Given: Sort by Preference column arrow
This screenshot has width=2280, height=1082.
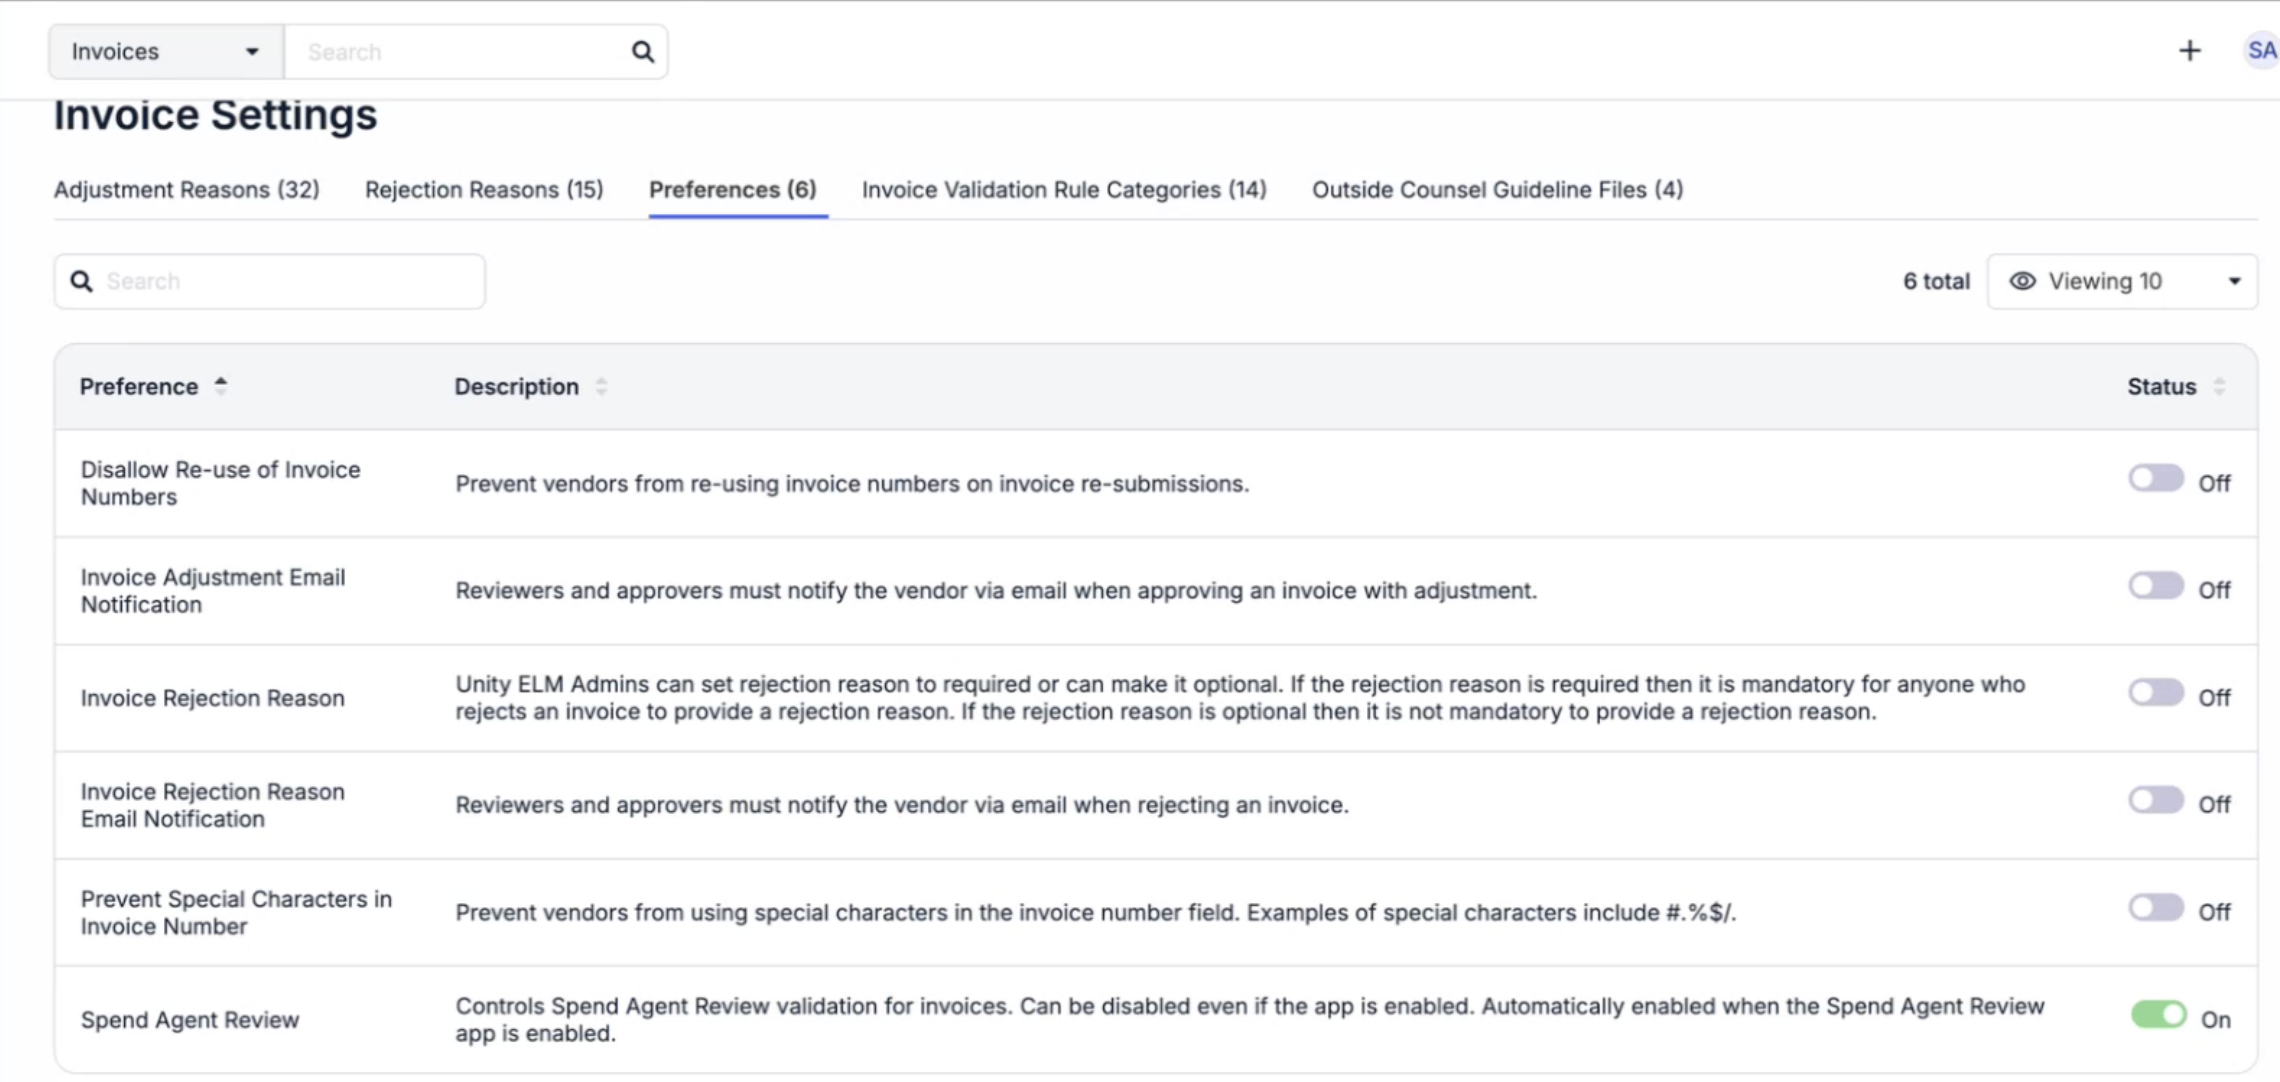Looking at the screenshot, I should click(x=221, y=386).
